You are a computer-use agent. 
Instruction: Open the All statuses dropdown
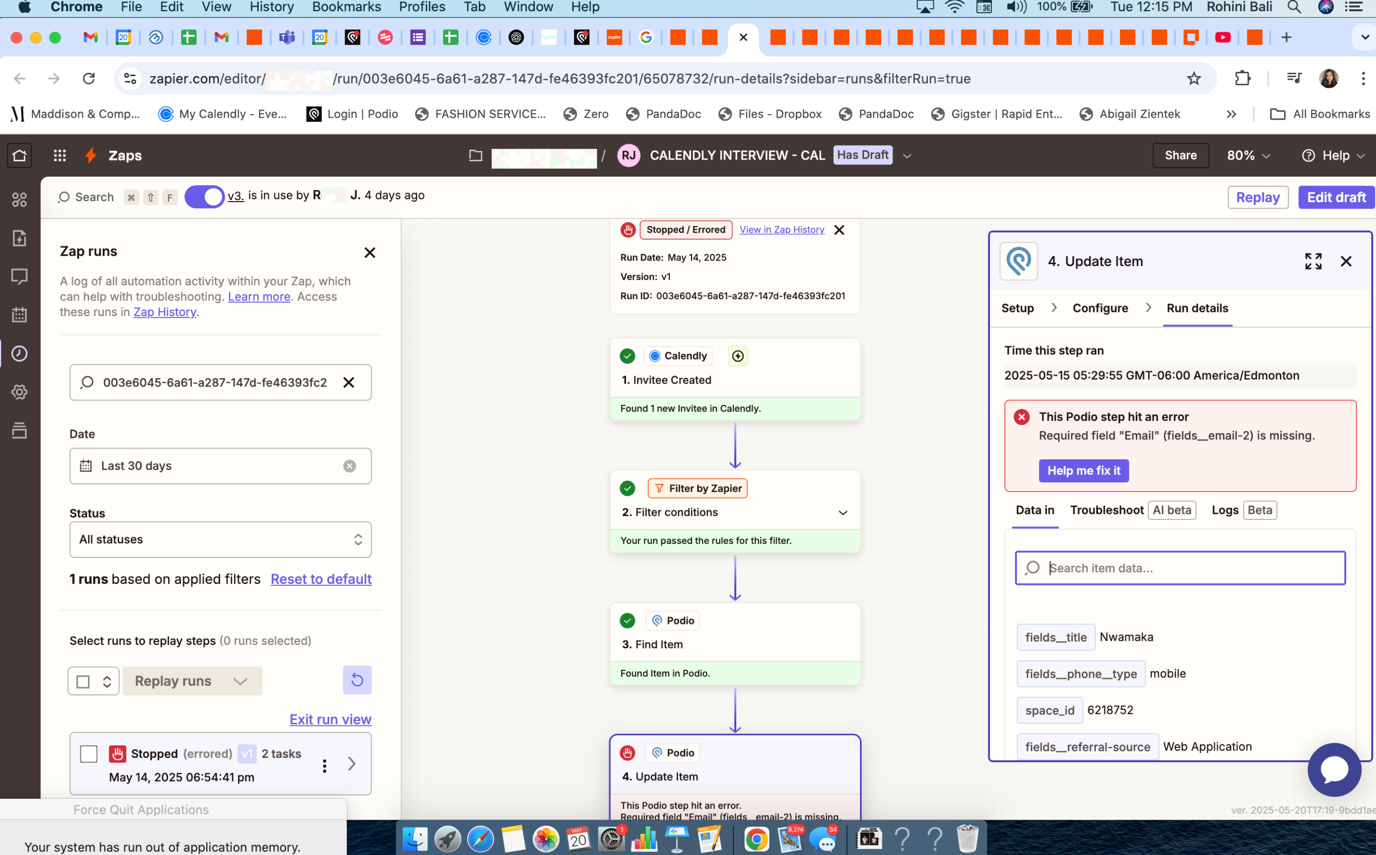220,540
